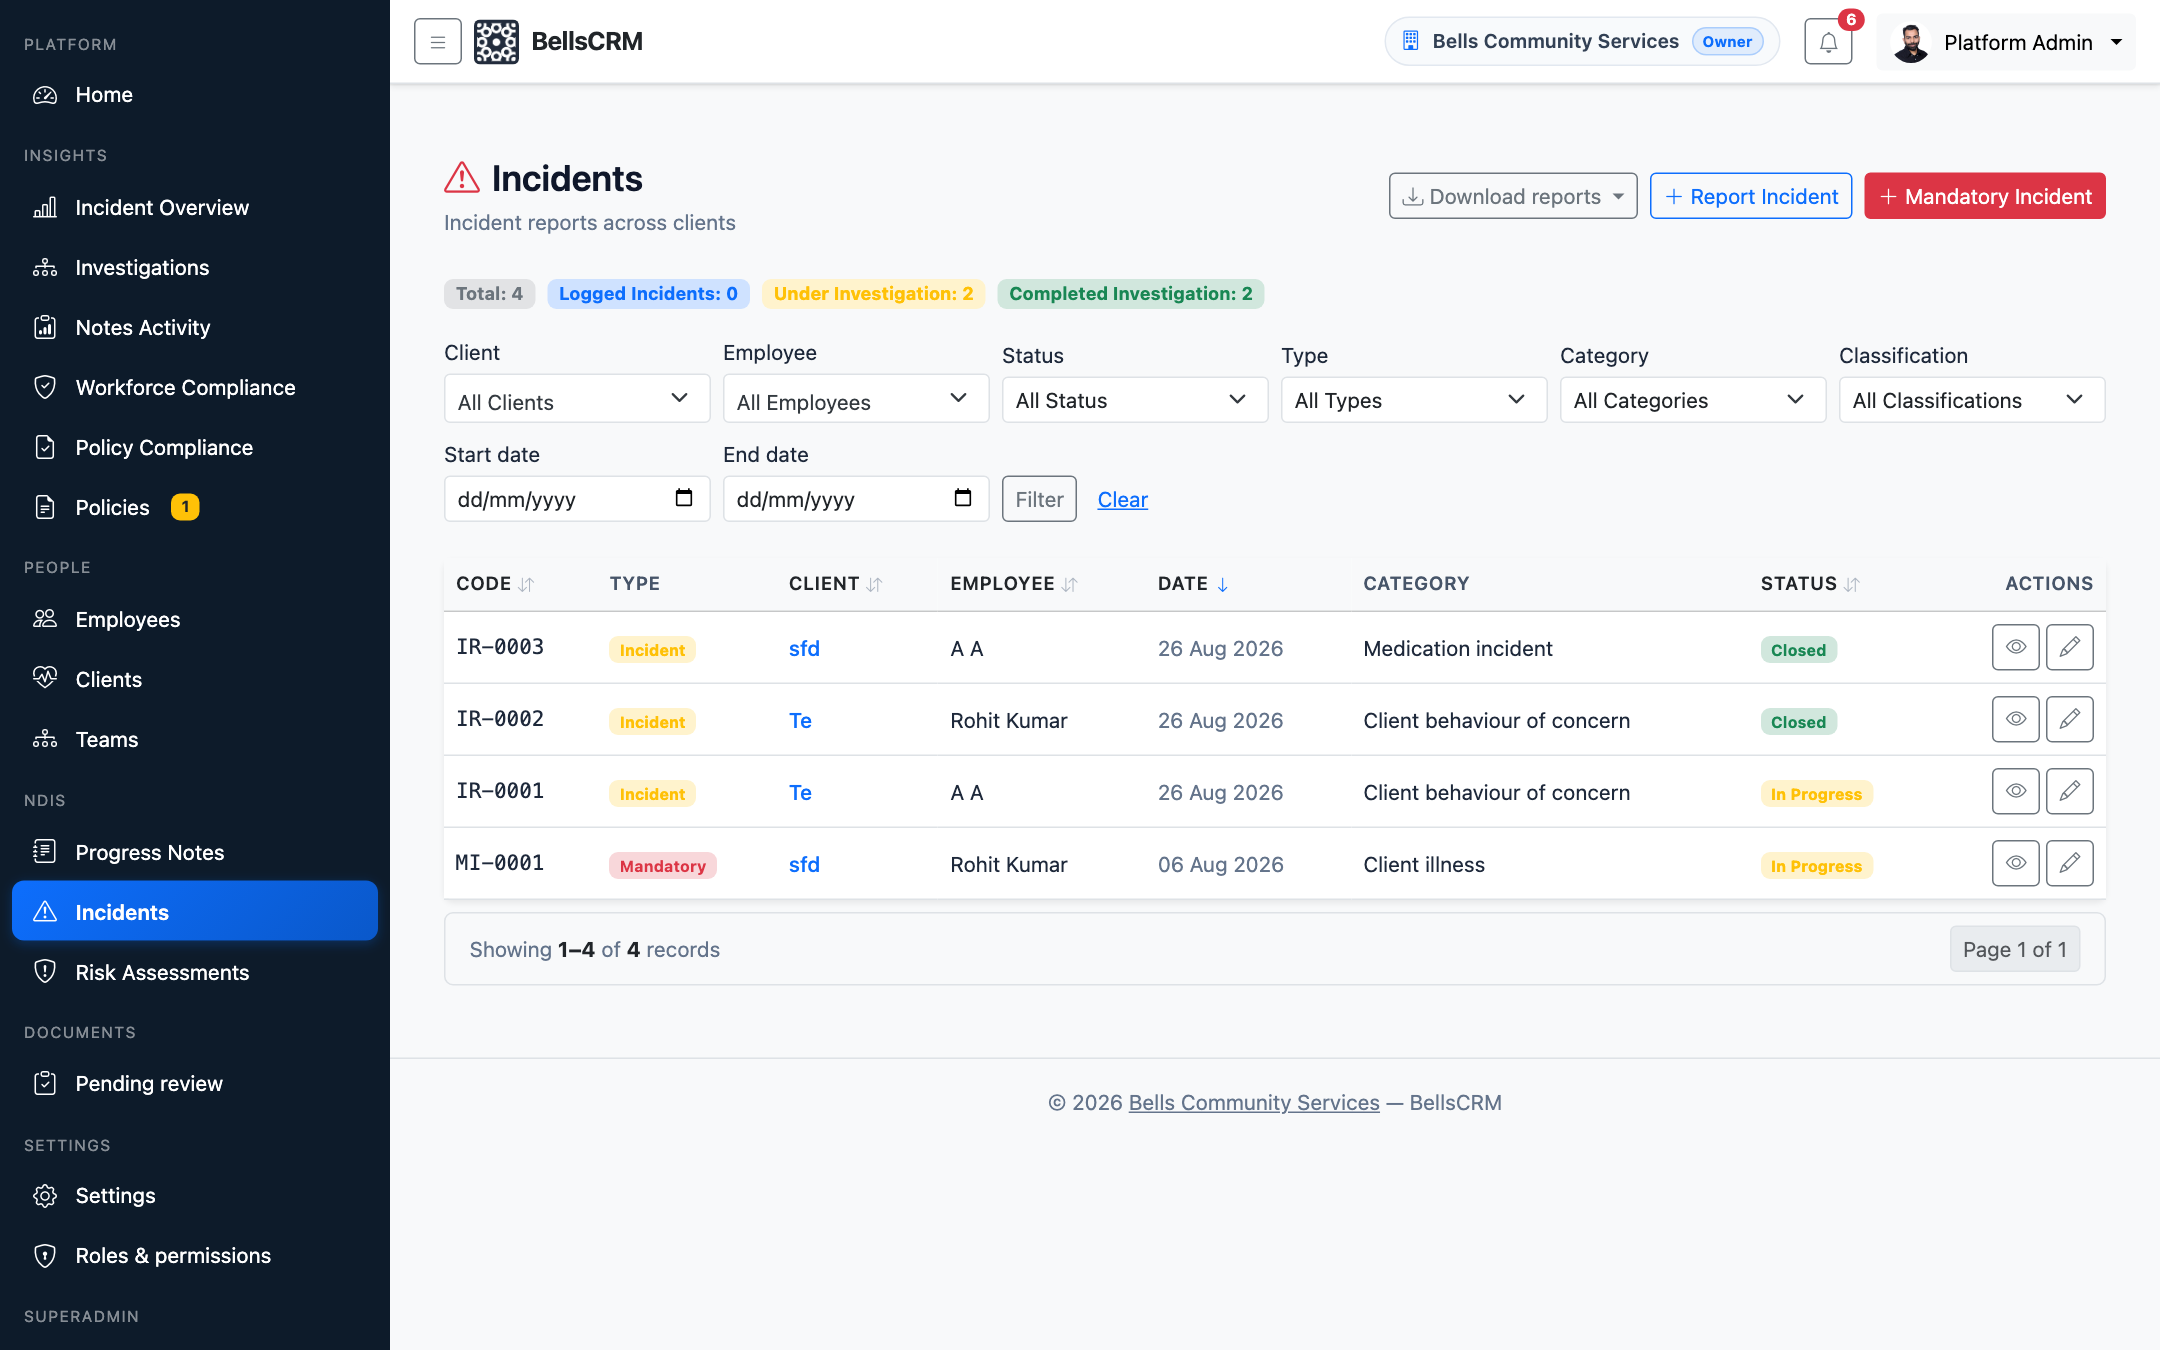Click the Clear filters link
Screen dimensions: 2160x1350
tap(1122, 500)
